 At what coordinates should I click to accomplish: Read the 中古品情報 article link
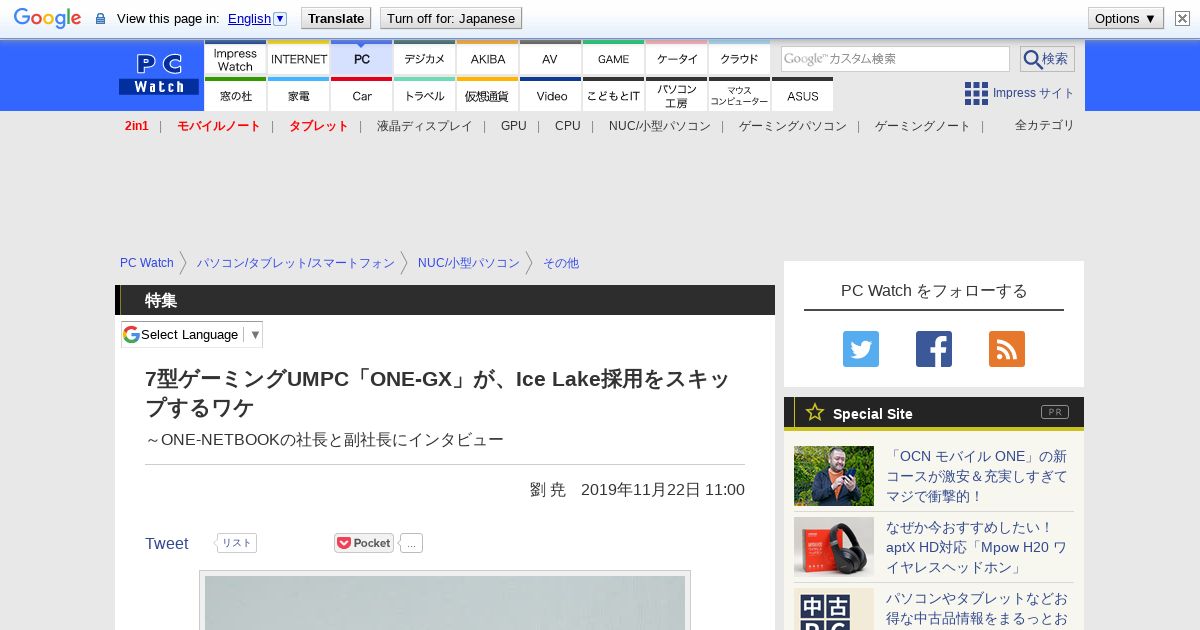(x=977, y=609)
